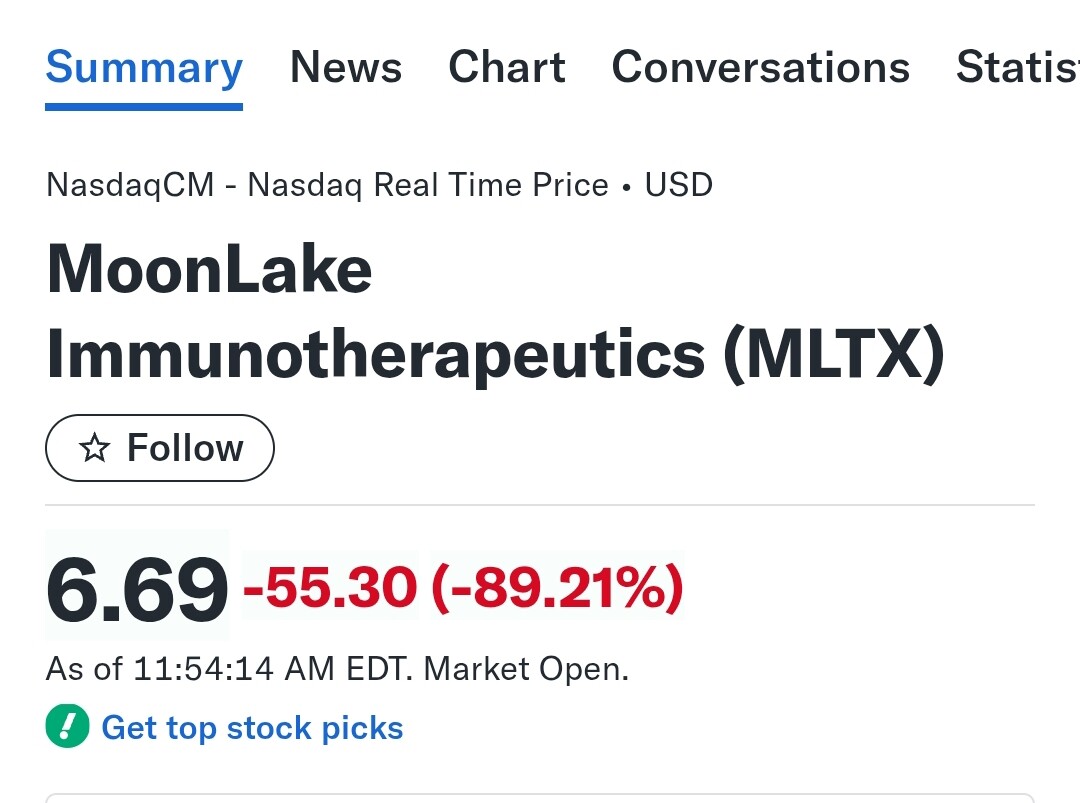Click the percent change (-89.21%)
The height and width of the screenshot is (803, 1080).
(x=557, y=587)
